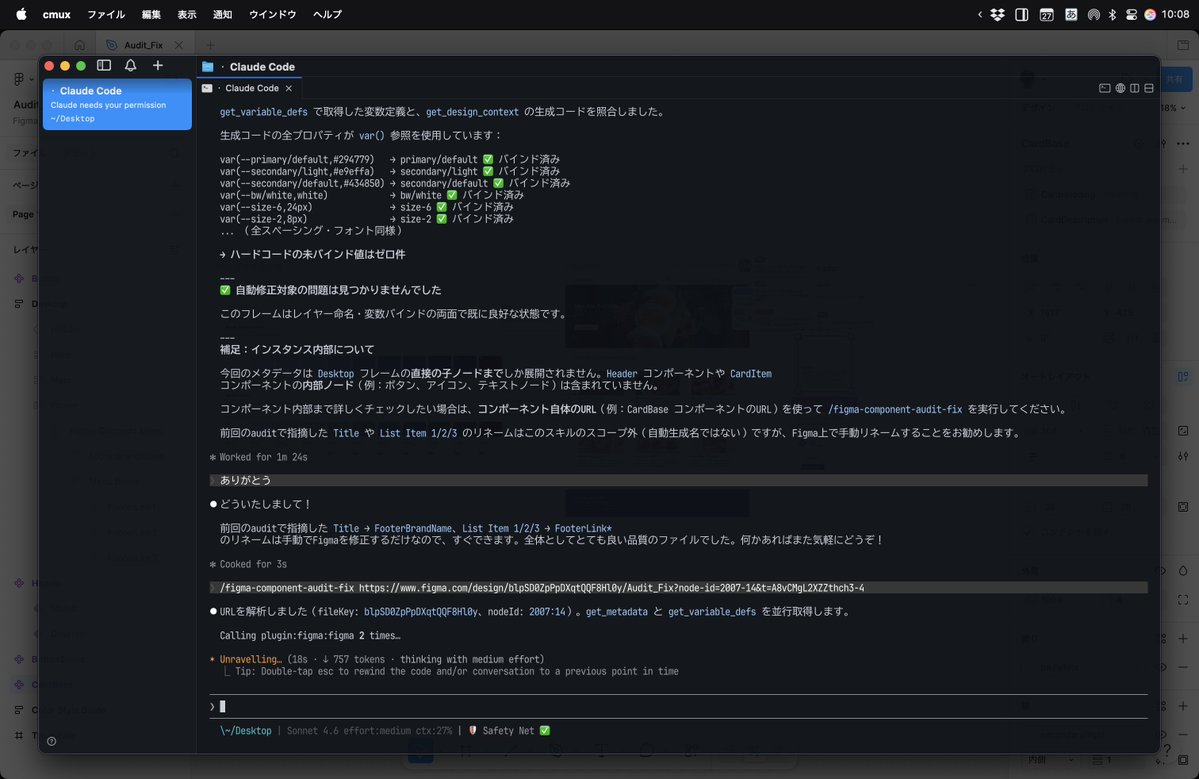Viewport: 1199px width, 779px height.
Task: Click the ~/Desktop path in status line
Action: tap(245, 730)
